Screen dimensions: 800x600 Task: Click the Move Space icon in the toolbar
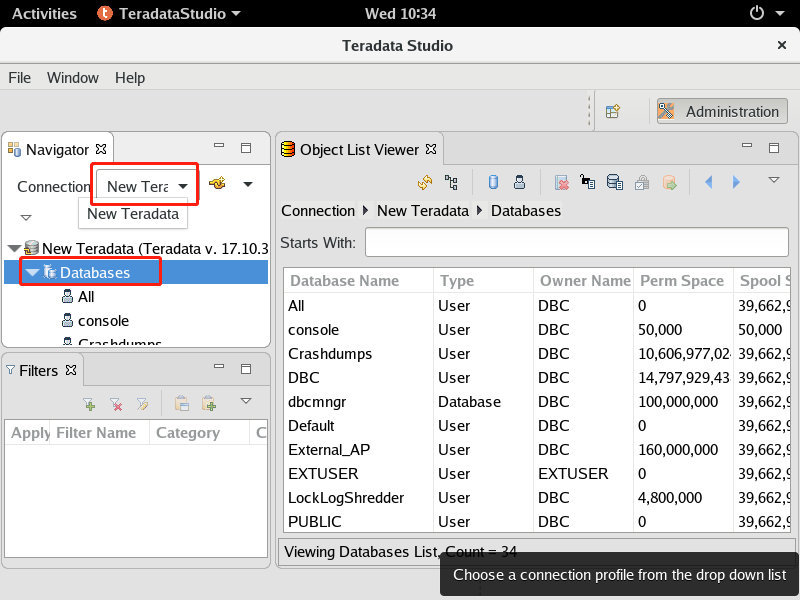668,182
